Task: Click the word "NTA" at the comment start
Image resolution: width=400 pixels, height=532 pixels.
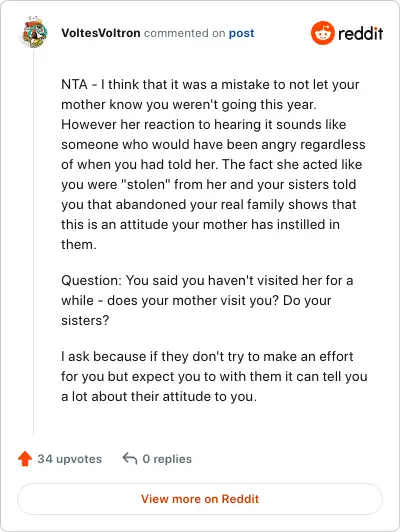Action: [74, 84]
